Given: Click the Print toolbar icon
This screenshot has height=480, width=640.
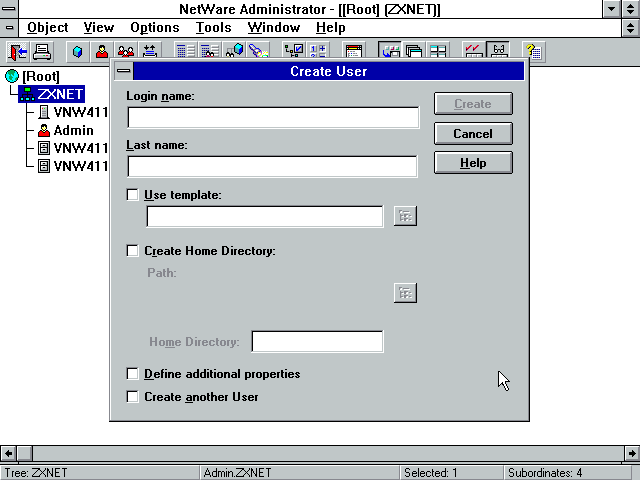Looking at the screenshot, I should [x=42, y=52].
